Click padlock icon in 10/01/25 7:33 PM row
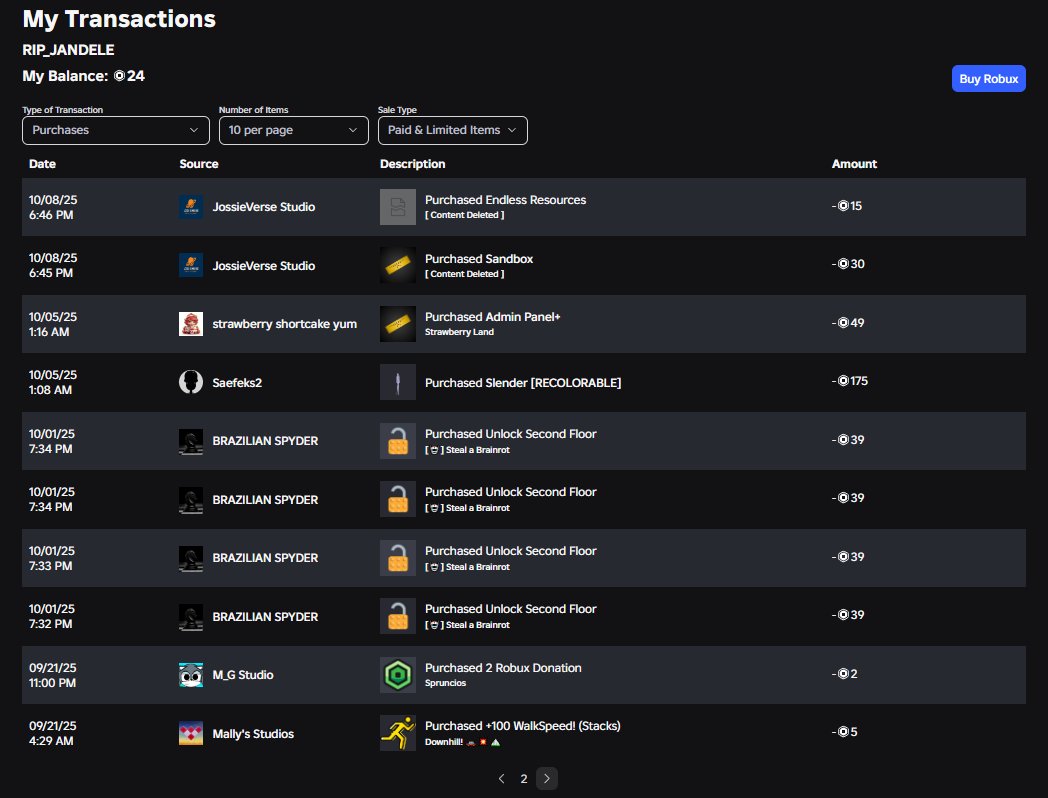This screenshot has width=1048, height=798. (x=398, y=558)
